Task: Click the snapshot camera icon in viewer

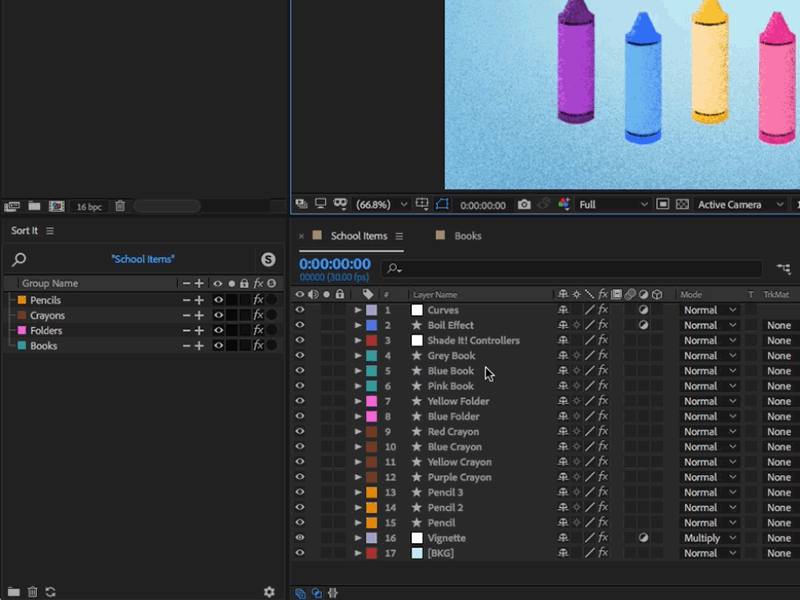Action: click(x=524, y=204)
